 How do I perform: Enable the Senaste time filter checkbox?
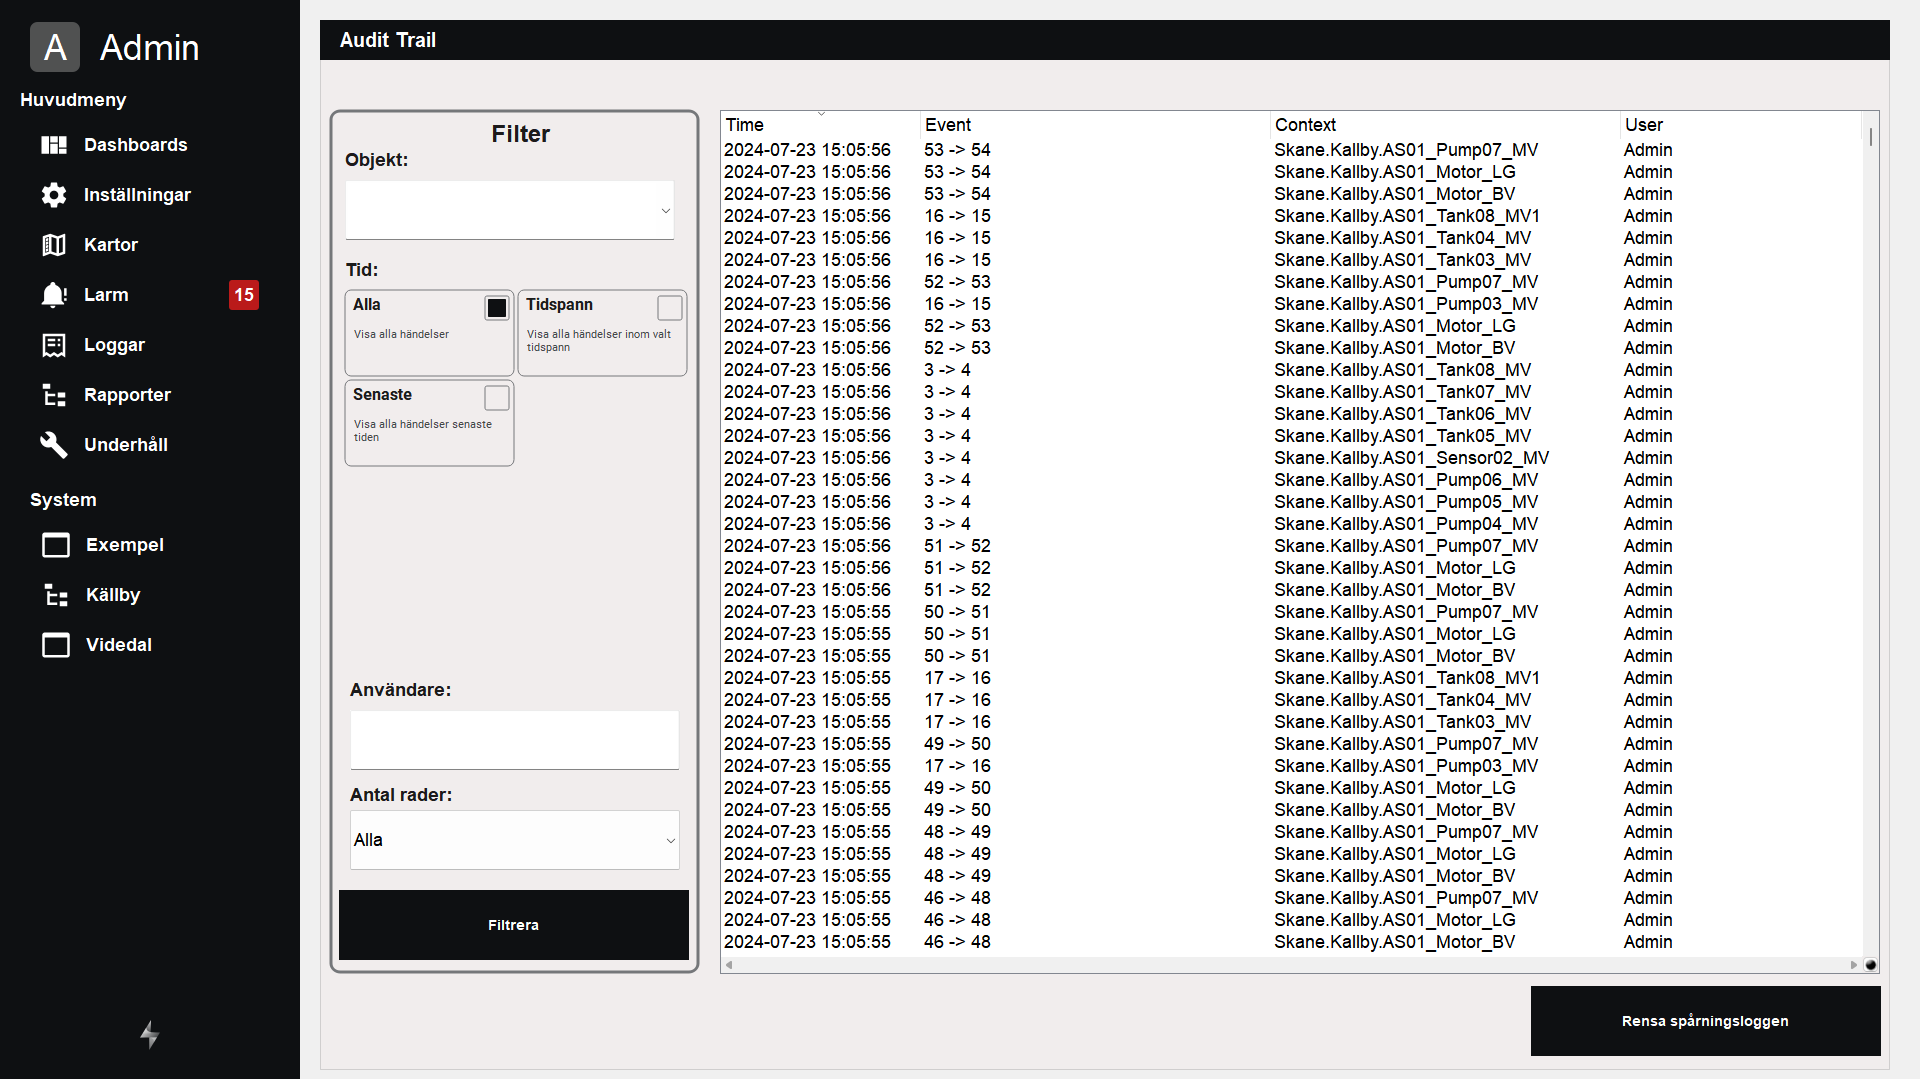pyautogui.click(x=496, y=398)
